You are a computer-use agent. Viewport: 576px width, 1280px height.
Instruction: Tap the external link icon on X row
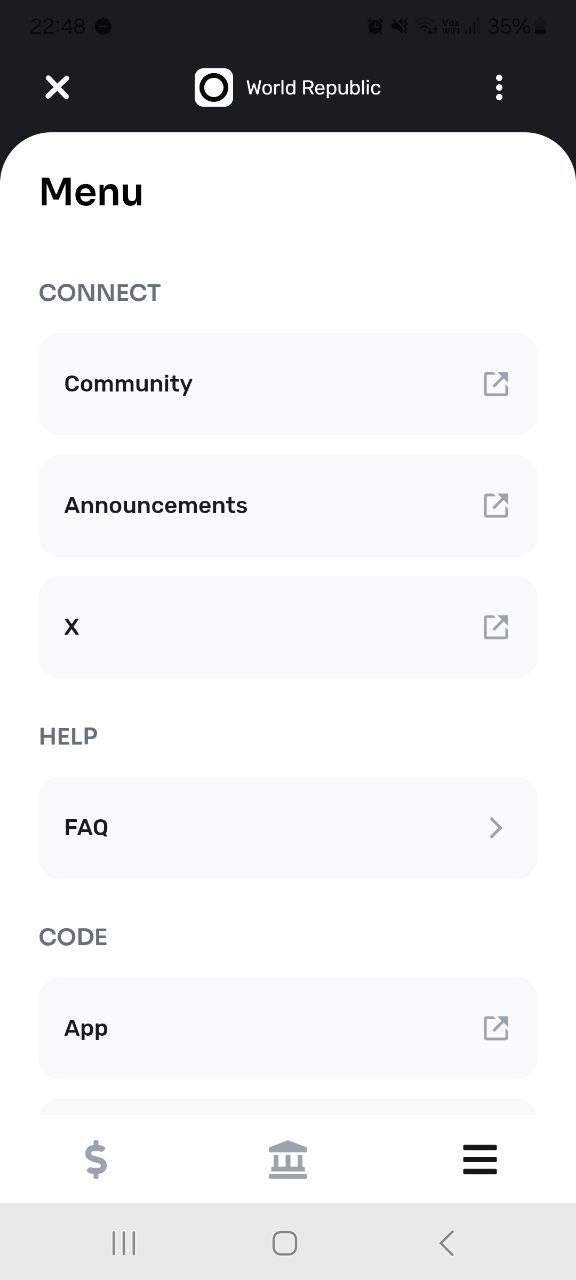point(496,627)
